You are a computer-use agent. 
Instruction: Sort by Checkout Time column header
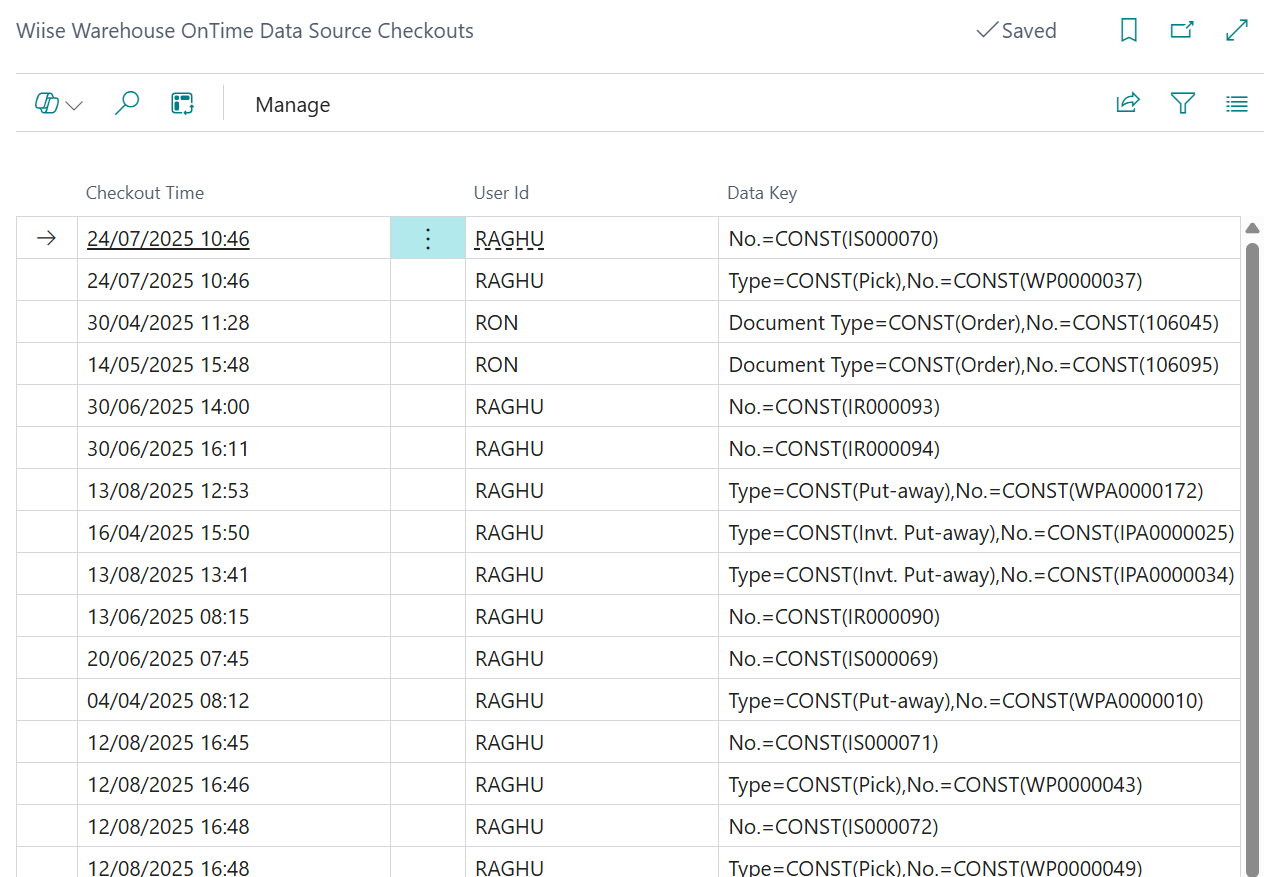pyautogui.click(x=145, y=193)
